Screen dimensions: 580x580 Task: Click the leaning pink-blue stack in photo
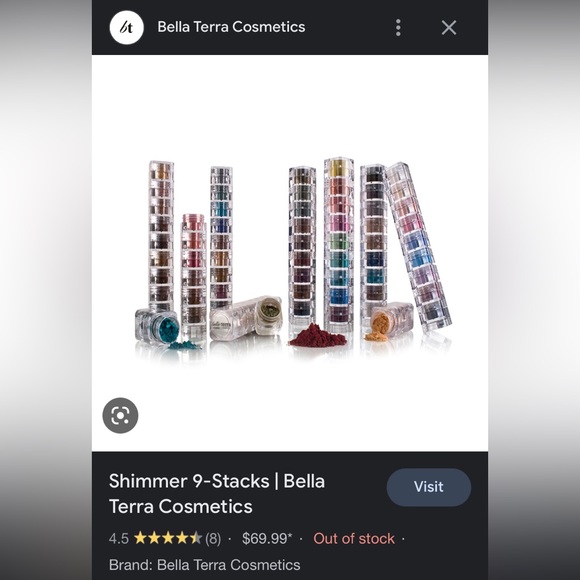(419, 246)
